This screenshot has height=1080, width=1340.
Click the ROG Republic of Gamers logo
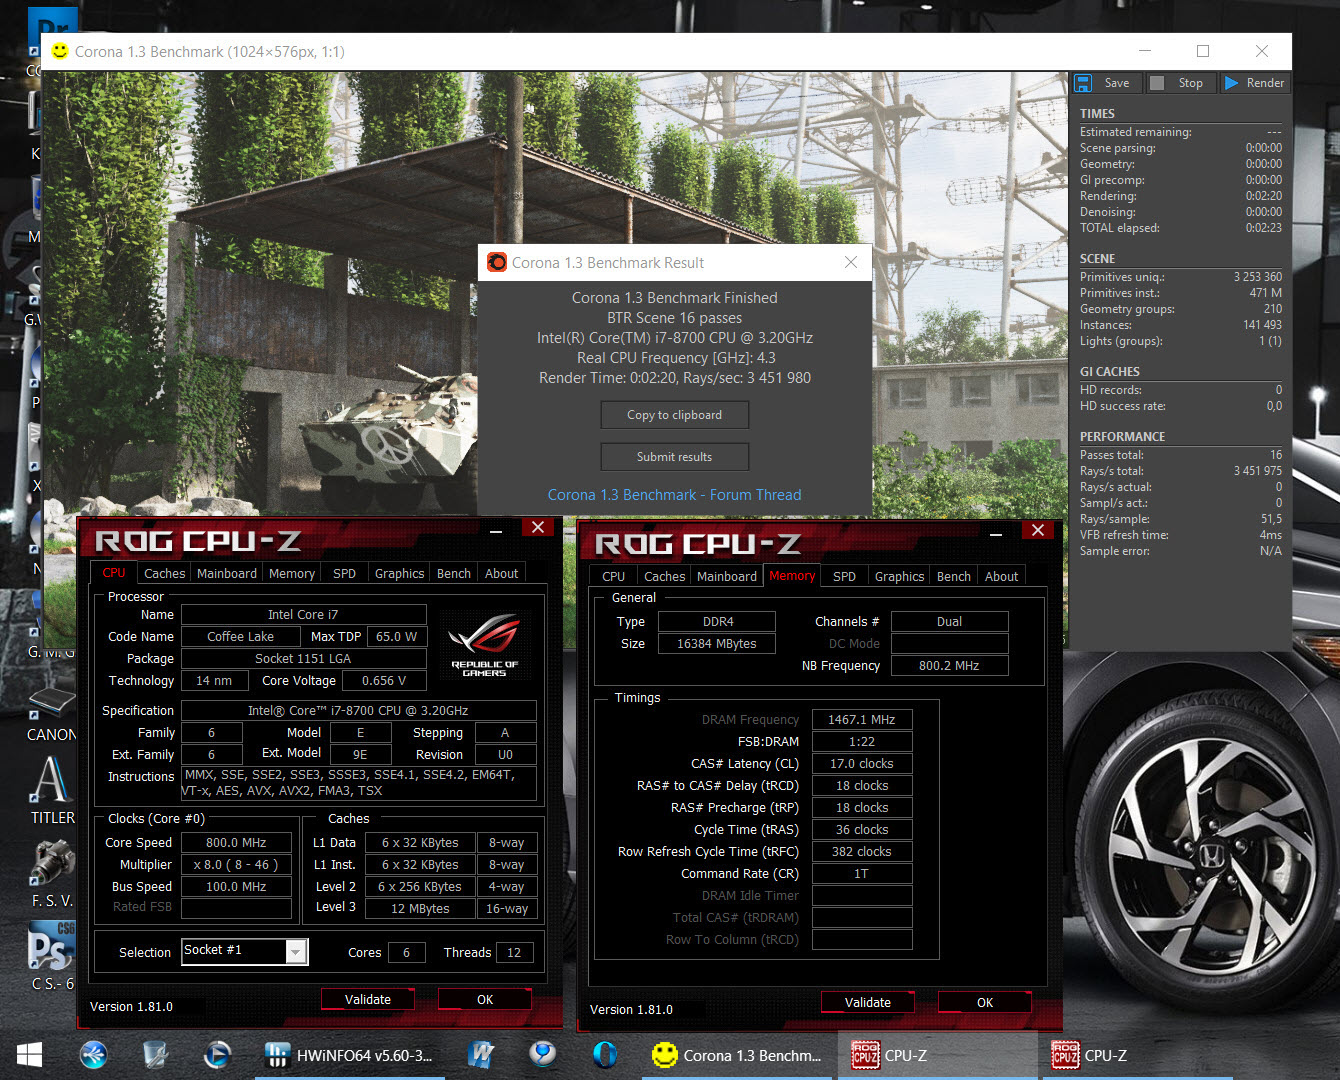[484, 643]
